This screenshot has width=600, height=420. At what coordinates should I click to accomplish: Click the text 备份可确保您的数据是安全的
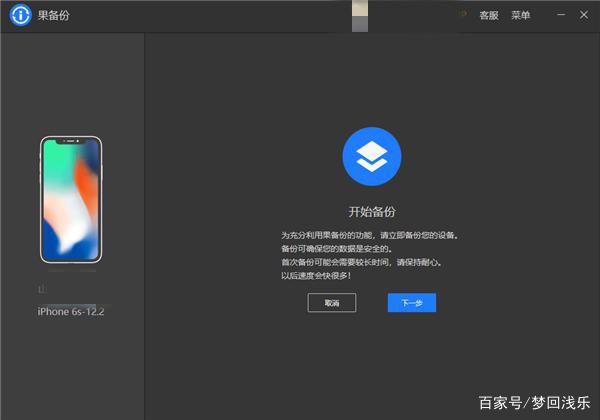[x=336, y=249]
